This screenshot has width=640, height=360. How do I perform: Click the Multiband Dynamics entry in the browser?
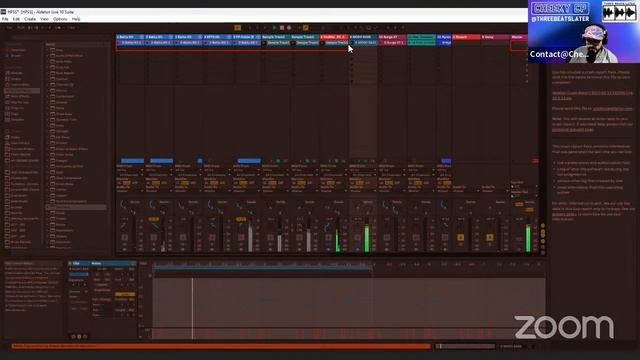[71, 202]
